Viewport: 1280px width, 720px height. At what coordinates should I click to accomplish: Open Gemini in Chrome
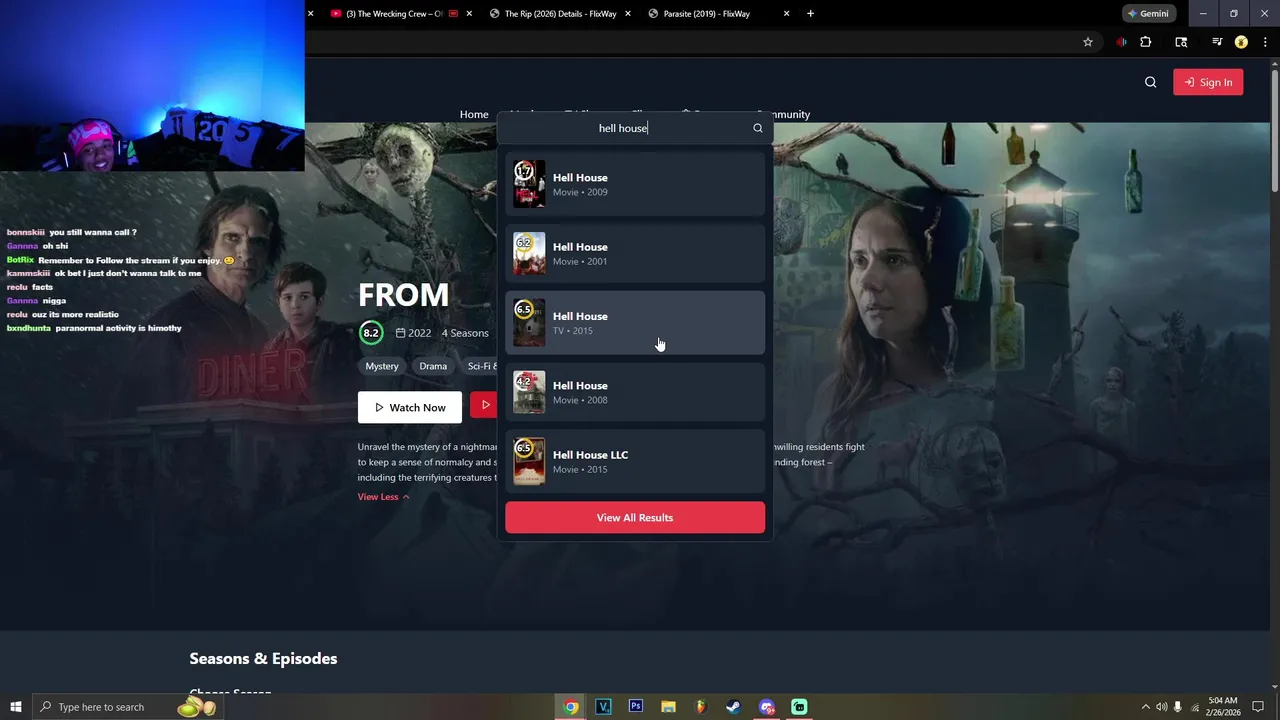tap(1147, 14)
